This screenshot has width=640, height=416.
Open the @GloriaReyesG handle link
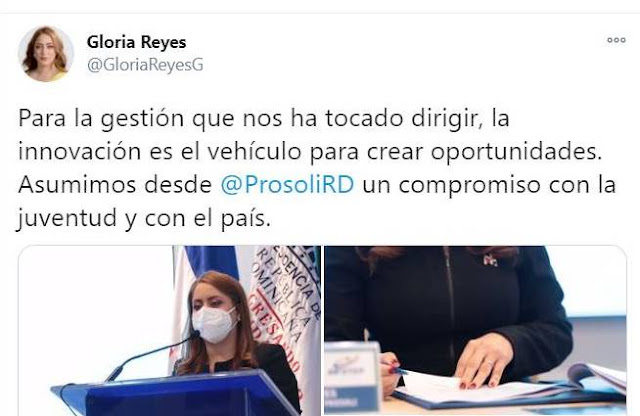[145, 65]
